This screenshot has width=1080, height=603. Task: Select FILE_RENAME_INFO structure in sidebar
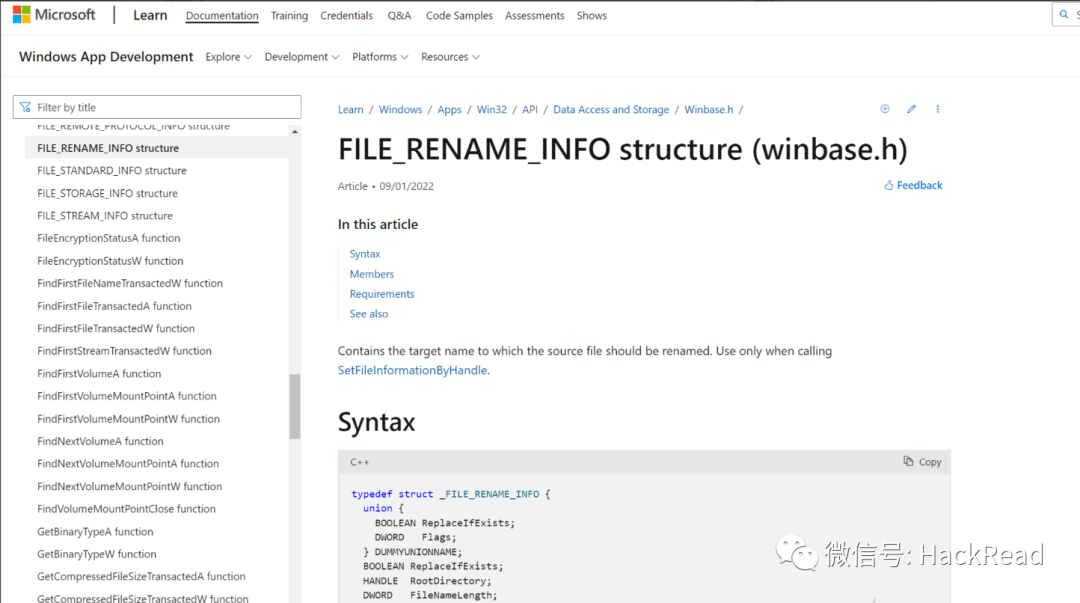click(x=157, y=147)
